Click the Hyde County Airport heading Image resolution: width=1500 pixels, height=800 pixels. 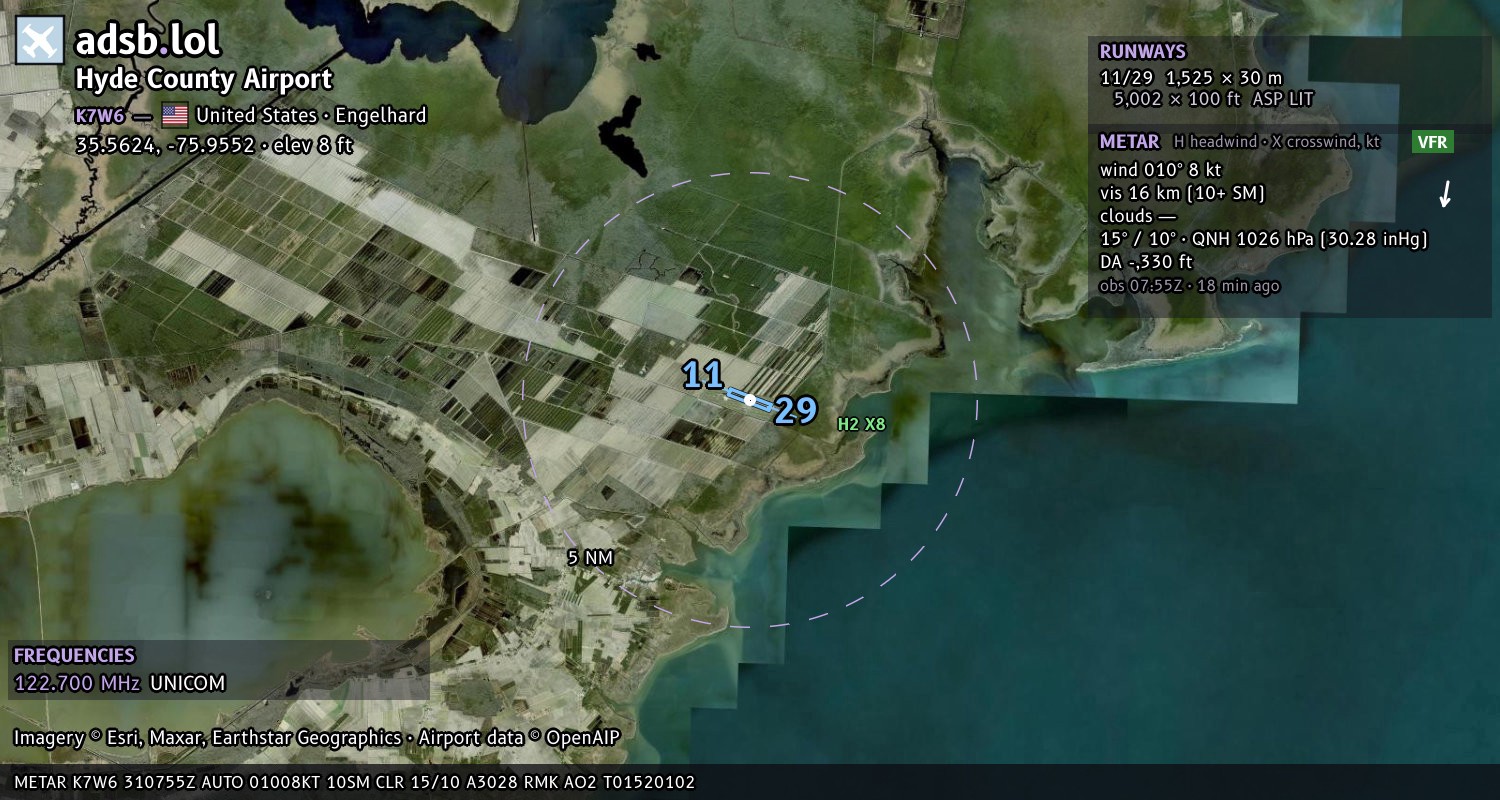204,79
